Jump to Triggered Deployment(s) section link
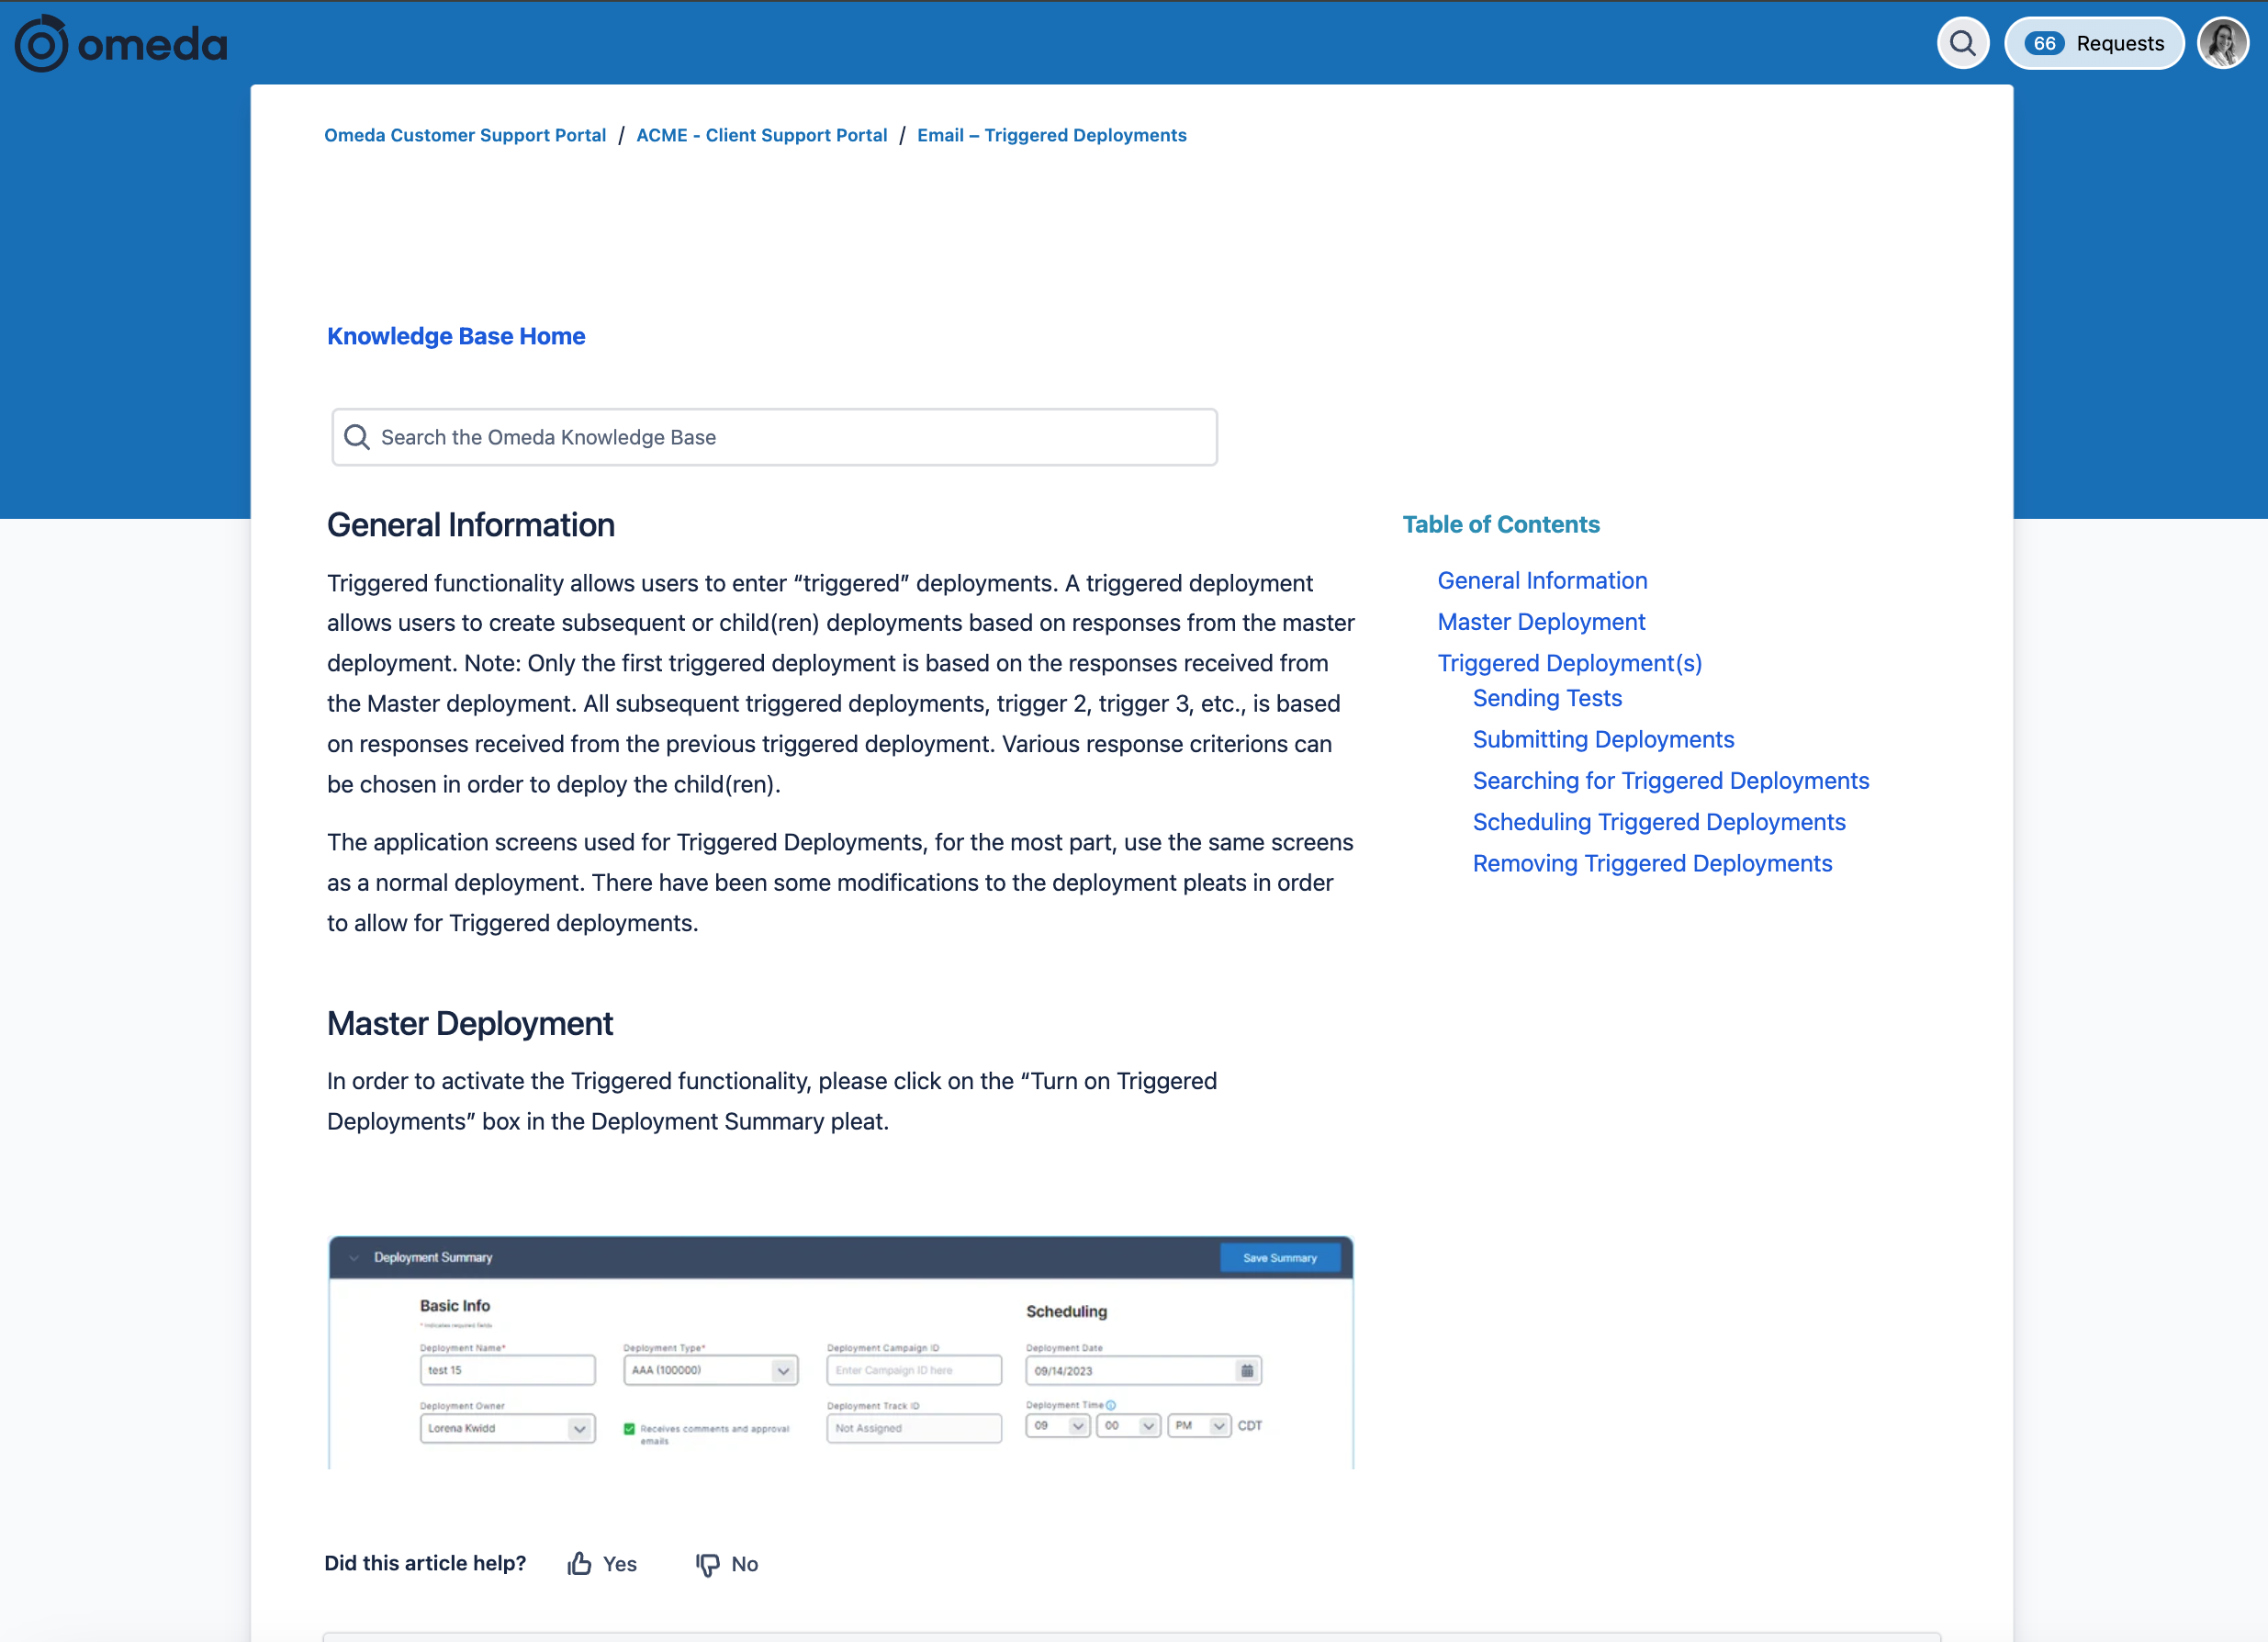This screenshot has height=1642, width=2268. 1569,663
